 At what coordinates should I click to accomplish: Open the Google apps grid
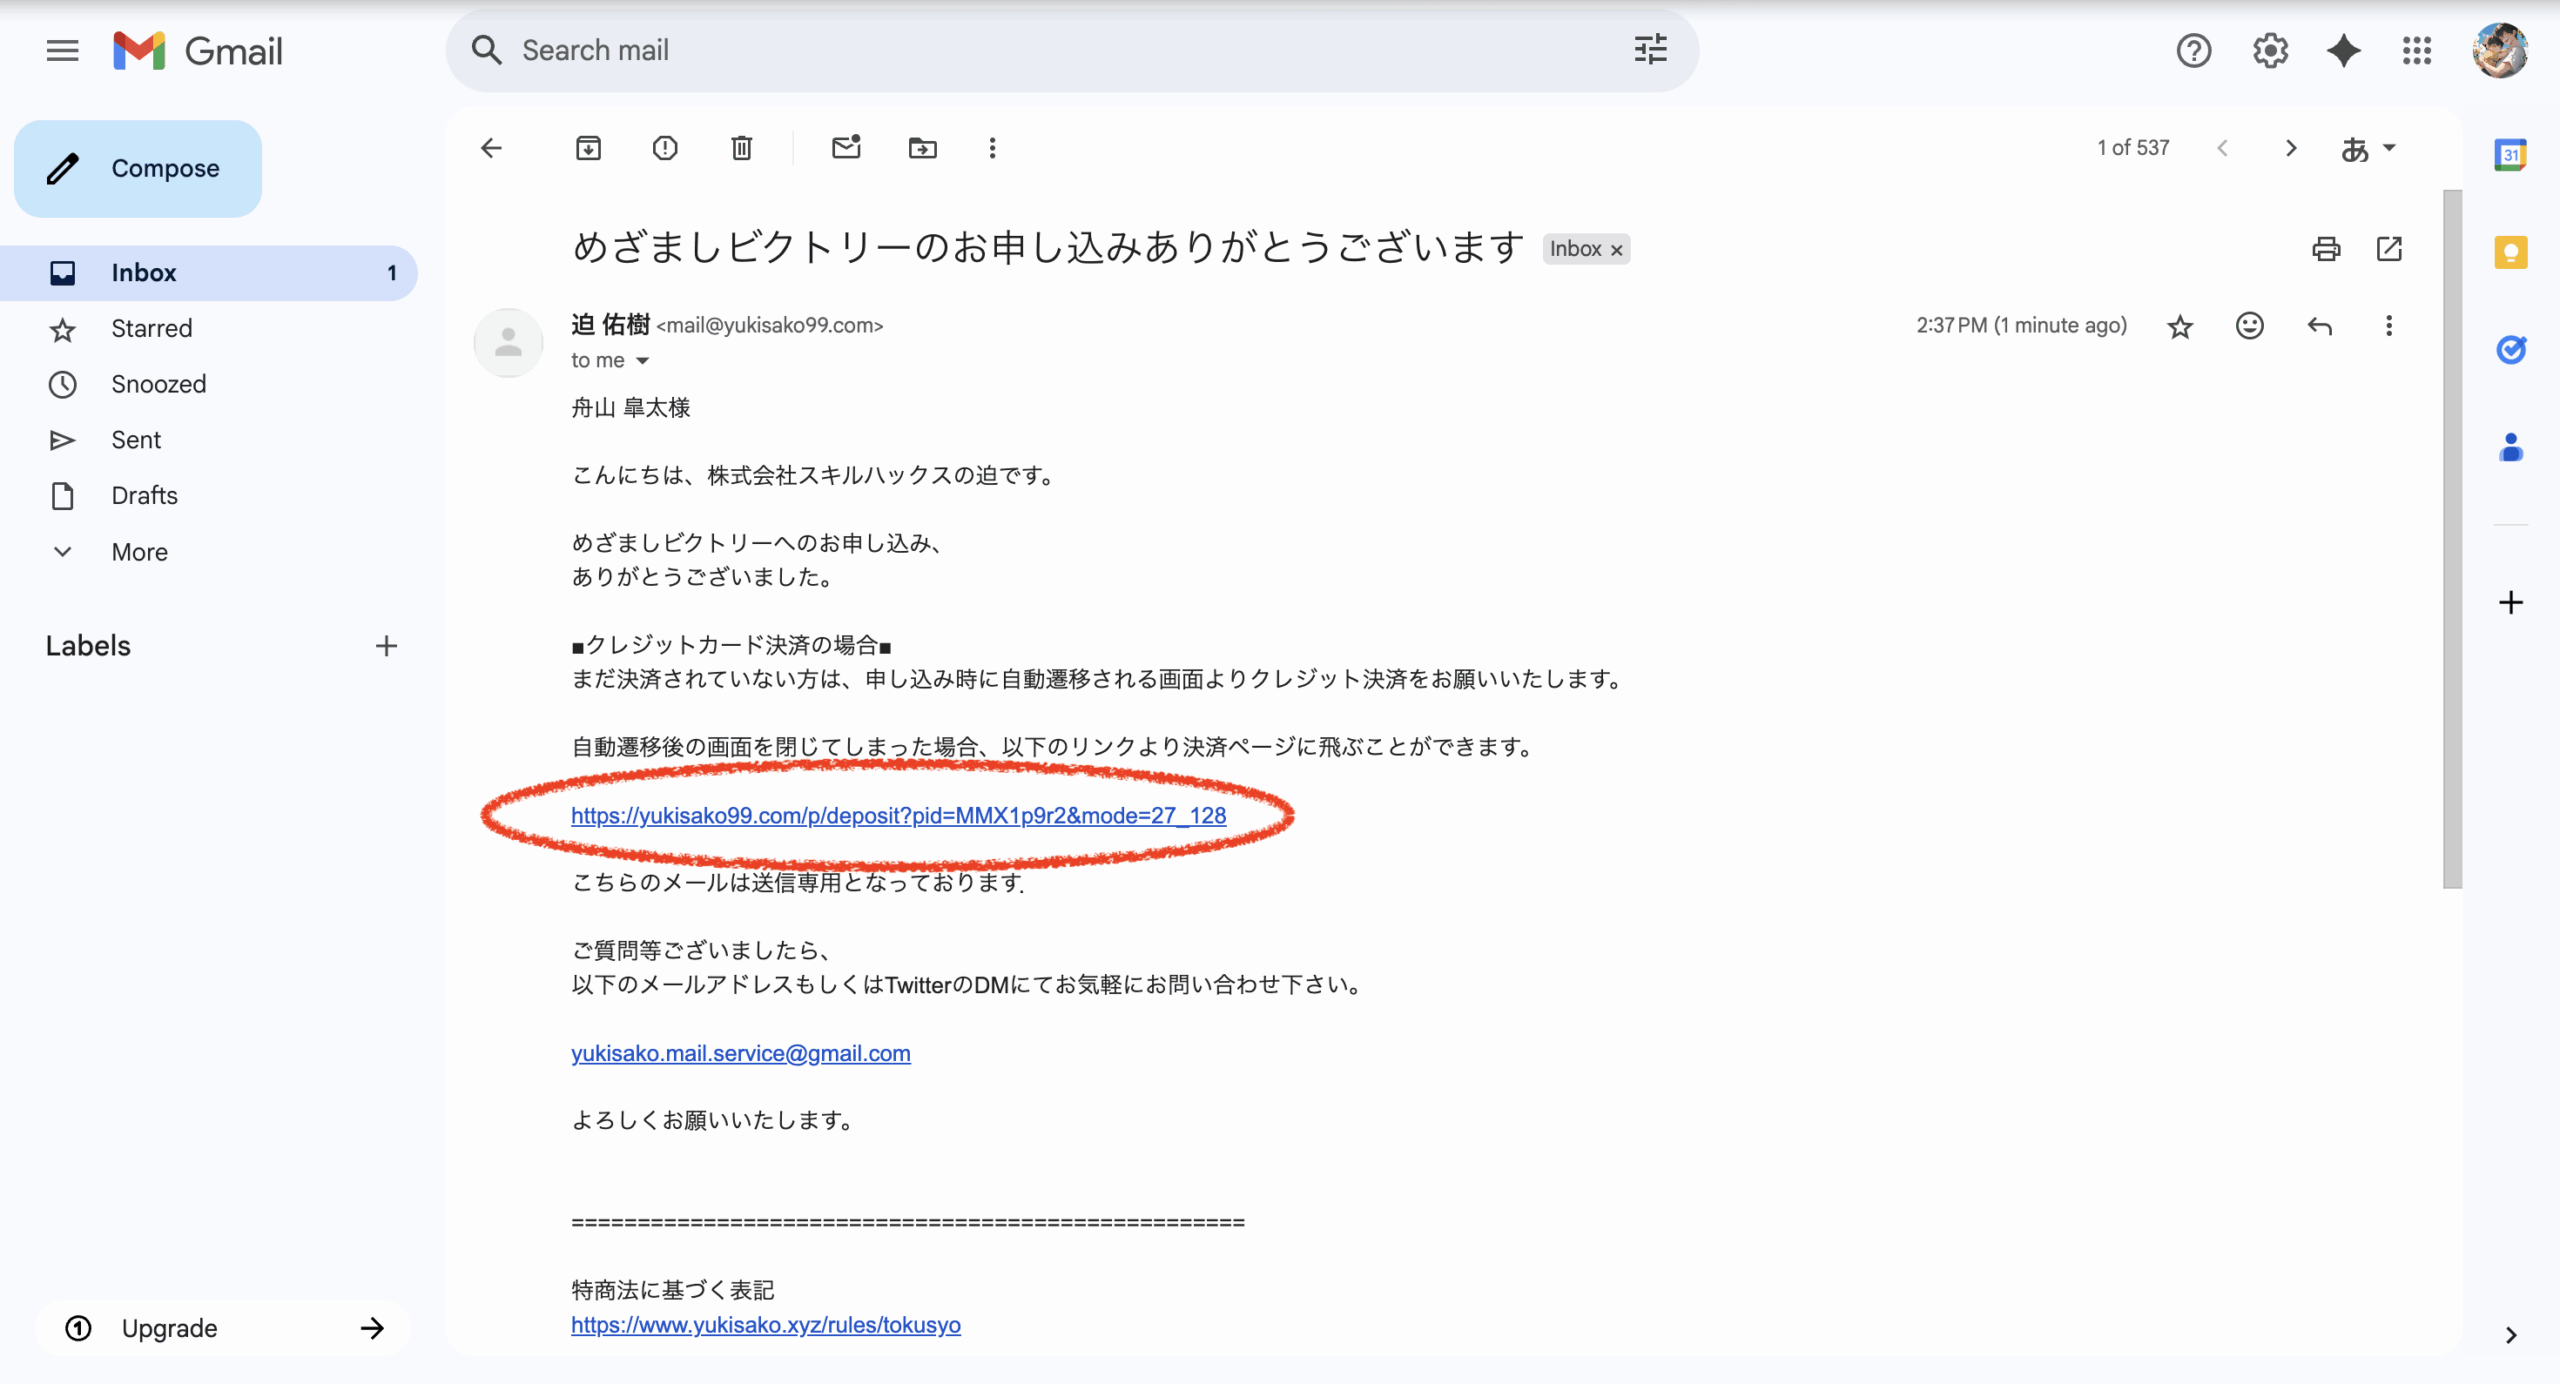[x=2416, y=50]
